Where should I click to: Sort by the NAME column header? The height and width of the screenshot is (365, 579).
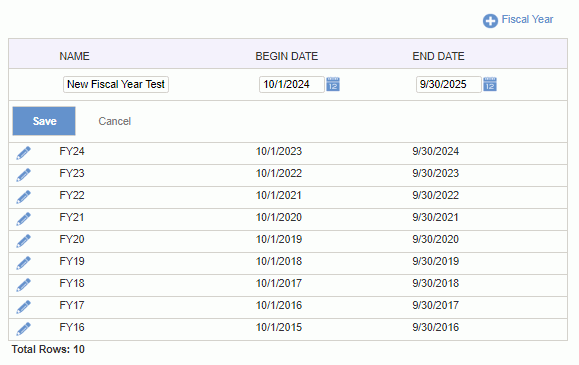point(74,56)
